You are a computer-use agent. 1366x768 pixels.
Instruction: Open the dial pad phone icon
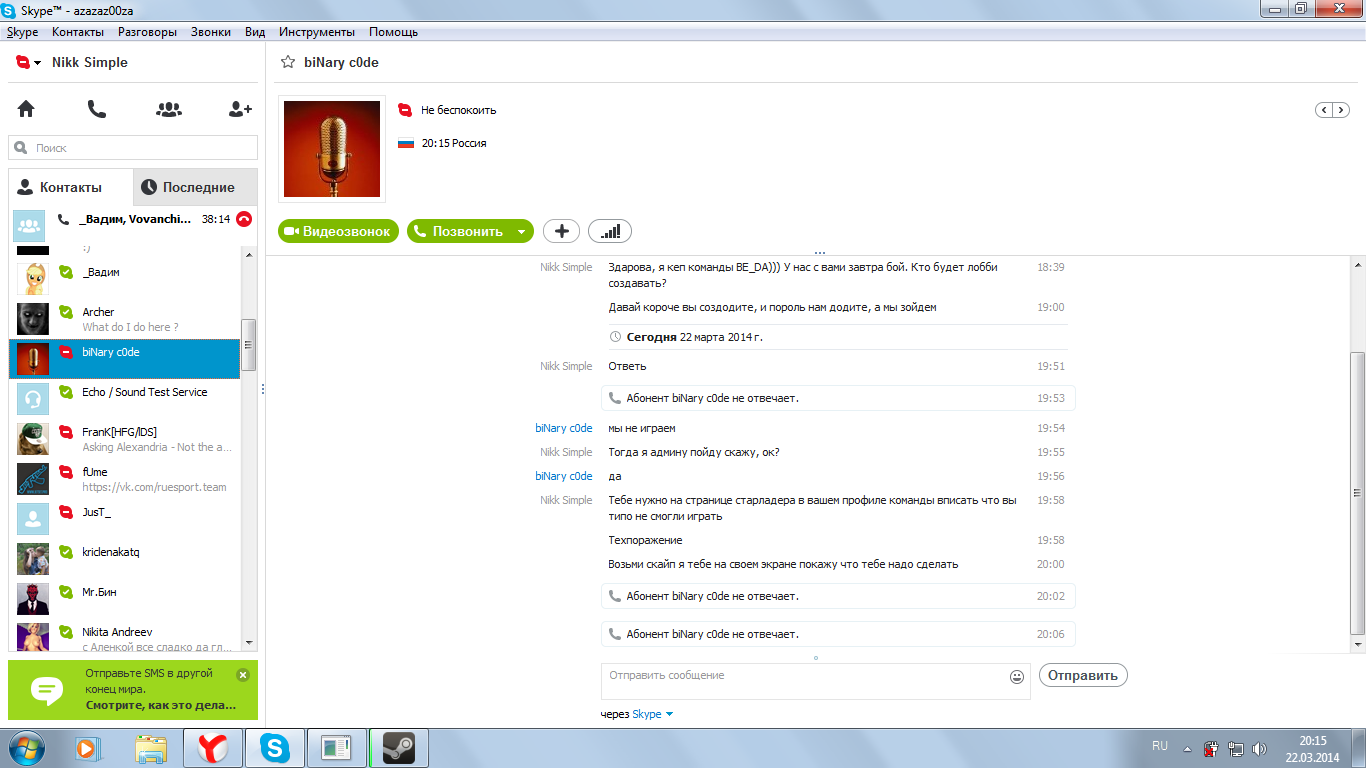point(97,109)
